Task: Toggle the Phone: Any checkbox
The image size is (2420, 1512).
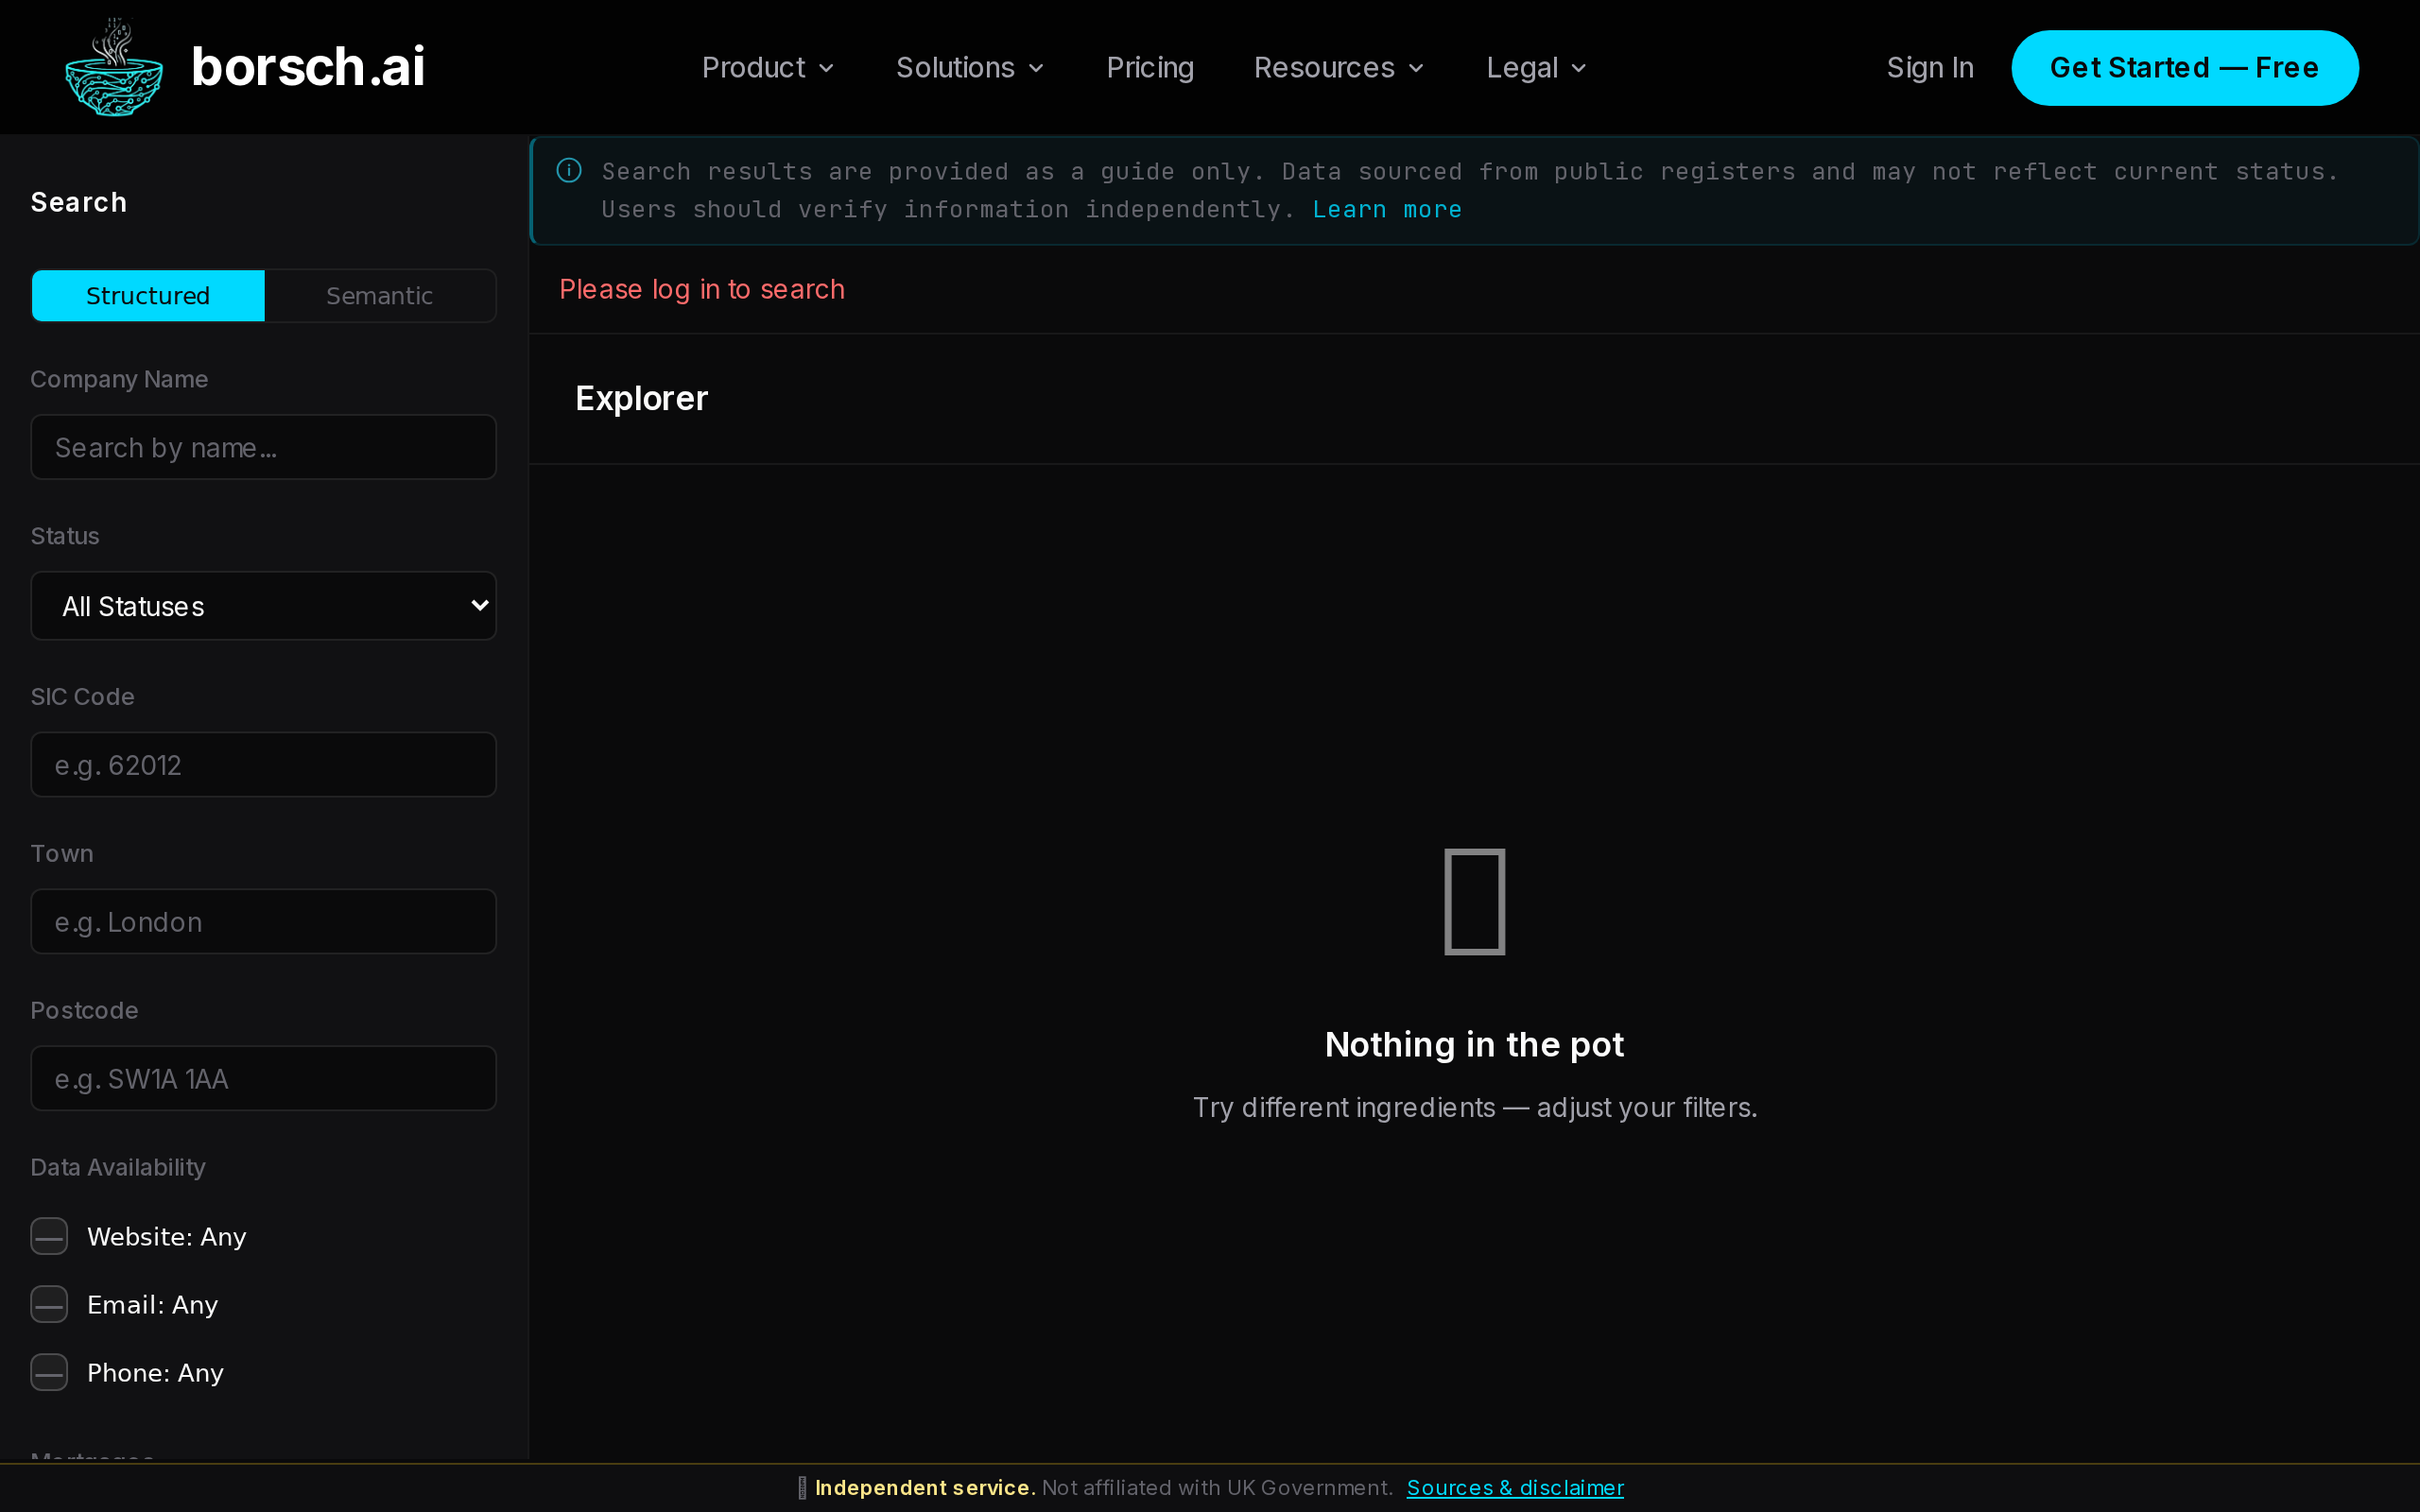Action: 49,1372
